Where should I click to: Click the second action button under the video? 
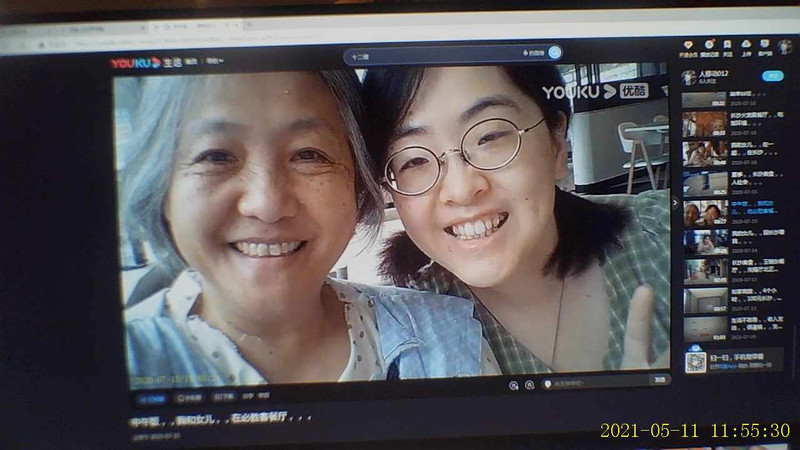[189, 398]
